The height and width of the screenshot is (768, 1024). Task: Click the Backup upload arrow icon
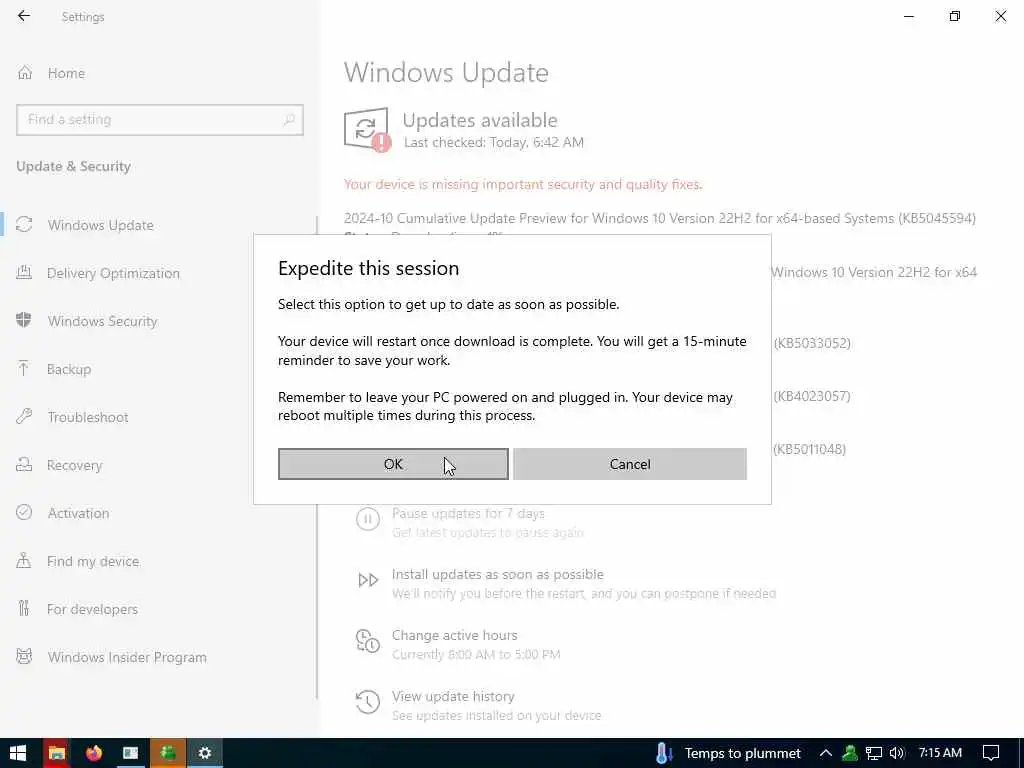click(x=24, y=368)
